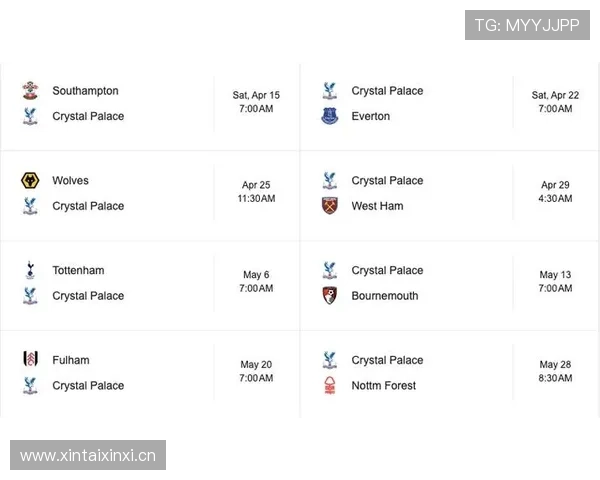The width and height of the screenshot is (600, 480).
Task: Select the Nottm Forest team name
Action: point(384,387)
